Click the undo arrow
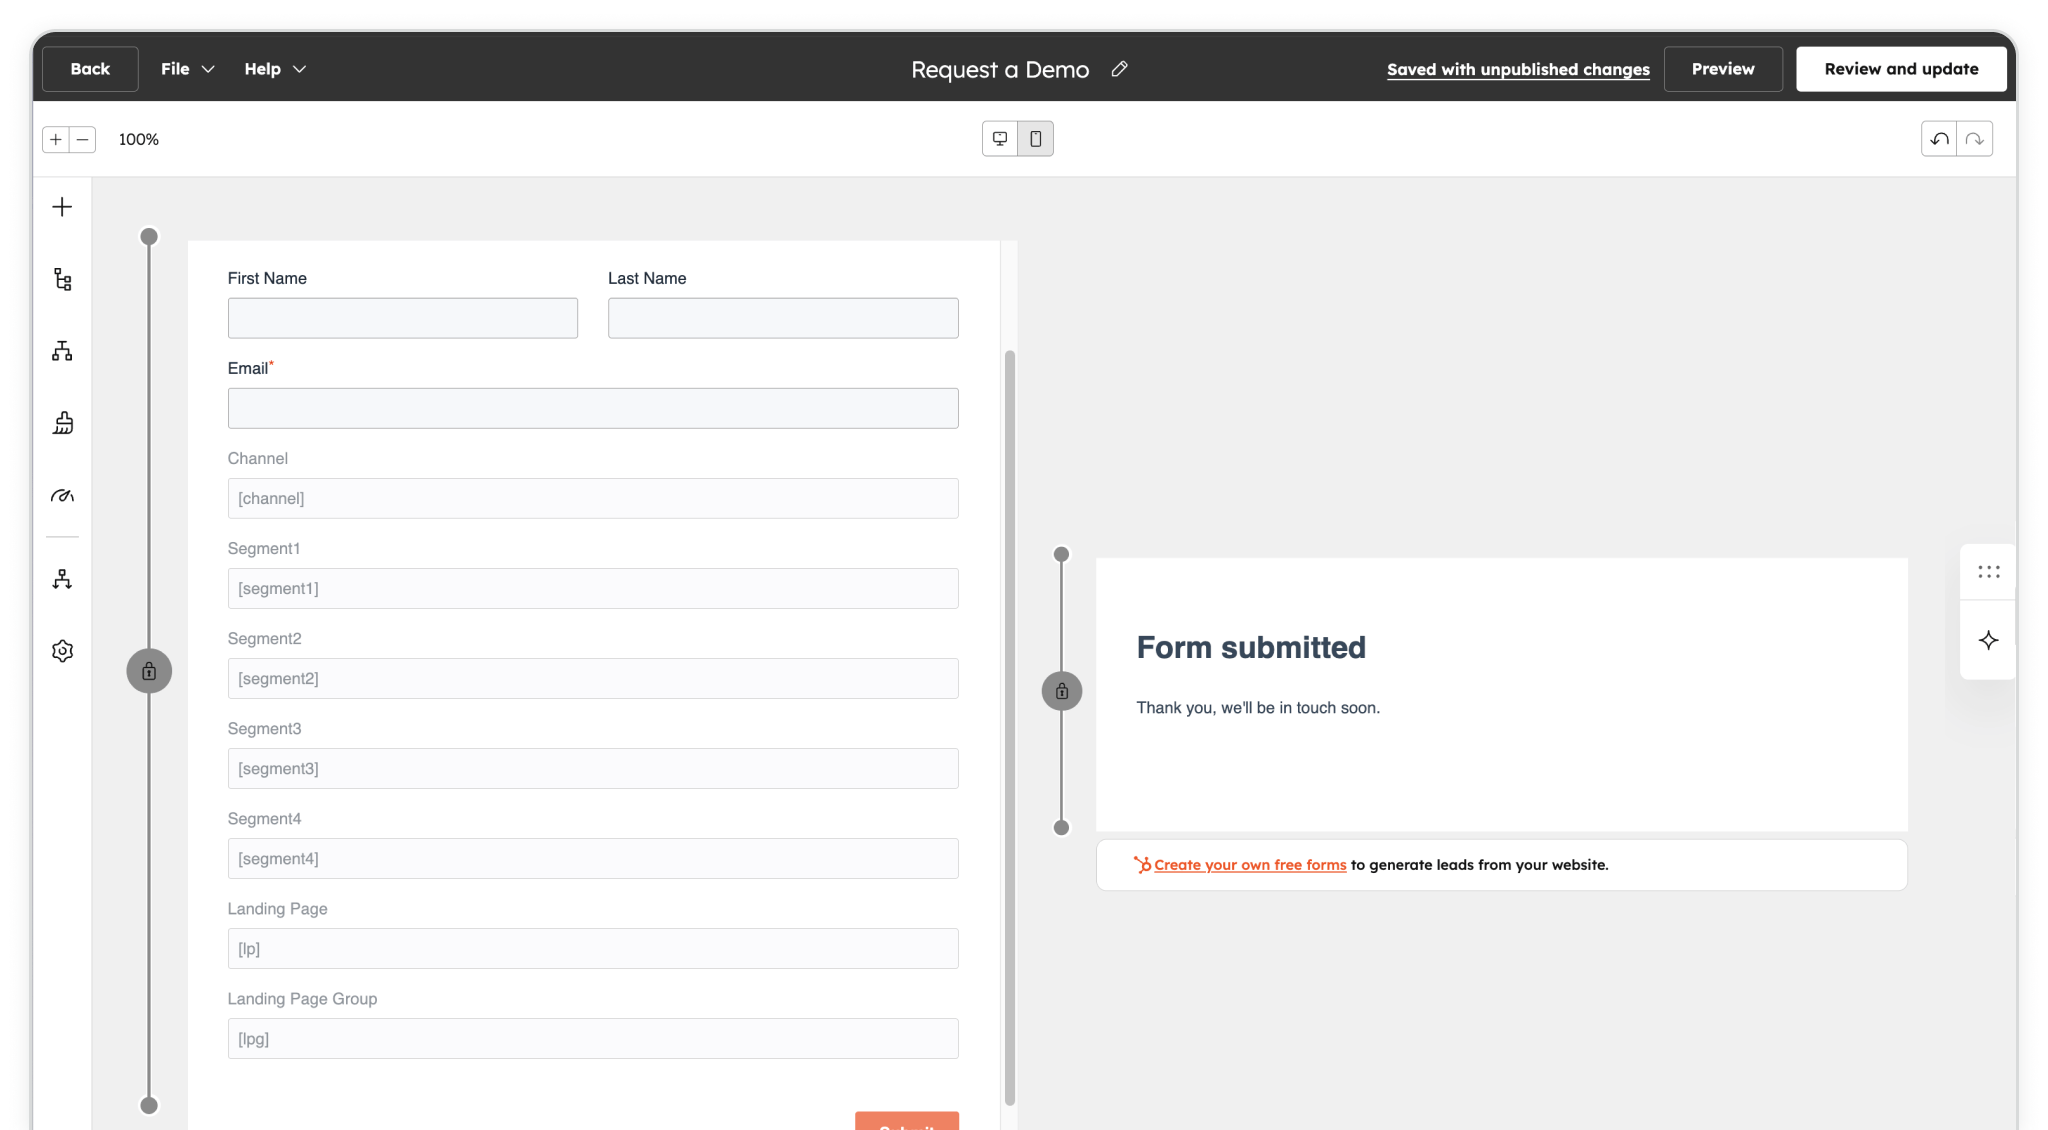The width and height of the screenshot is (2048, 1130). [1939, 139]
